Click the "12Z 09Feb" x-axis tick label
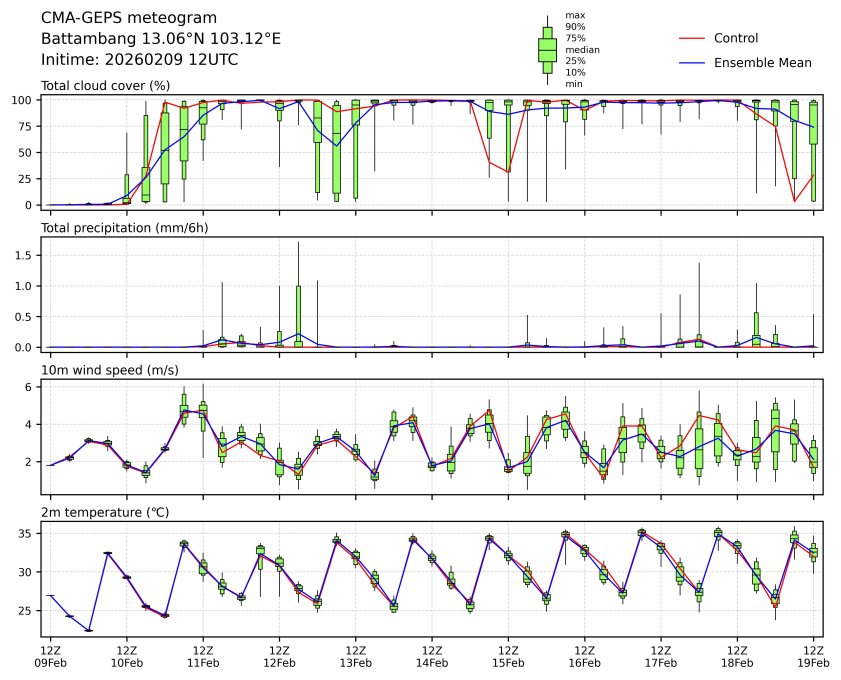 pos(50,655)
